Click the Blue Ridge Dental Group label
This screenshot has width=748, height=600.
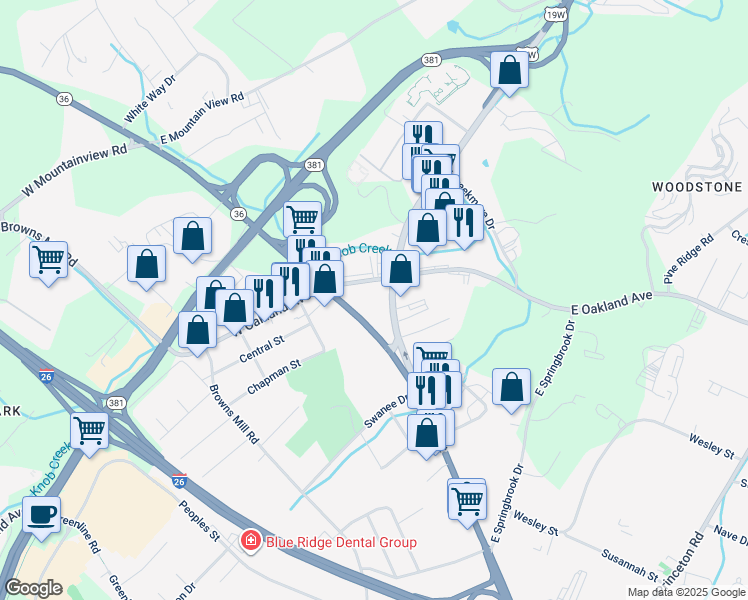tap(341, 542)
